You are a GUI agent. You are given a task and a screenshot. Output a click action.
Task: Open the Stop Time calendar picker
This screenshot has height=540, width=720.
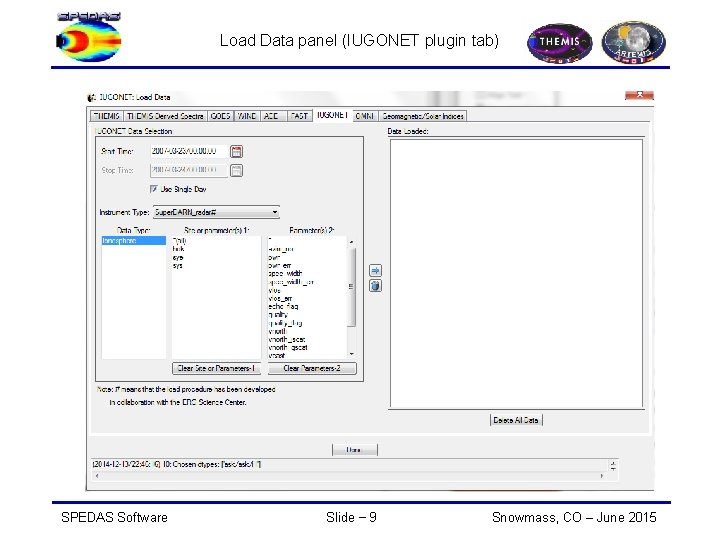coord(236,171)
